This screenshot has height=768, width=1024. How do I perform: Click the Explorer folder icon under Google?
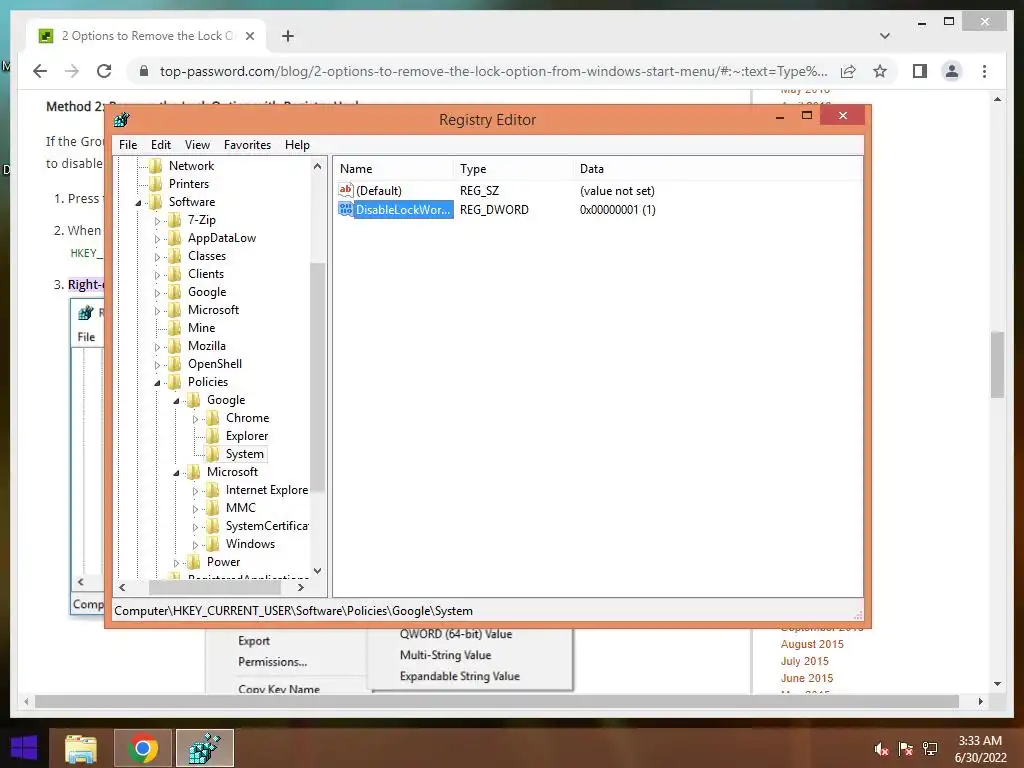pos(213,436)
